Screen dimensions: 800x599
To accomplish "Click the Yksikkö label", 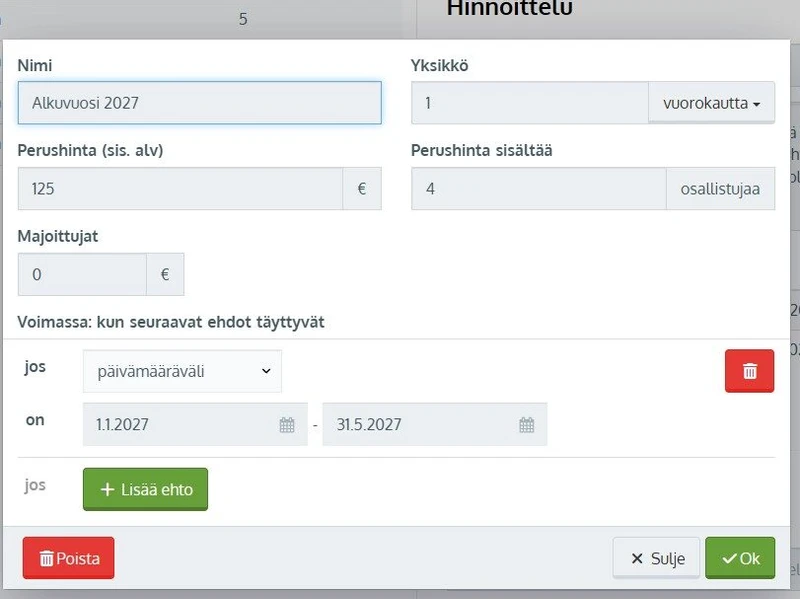I will click(x=439, y=65).
